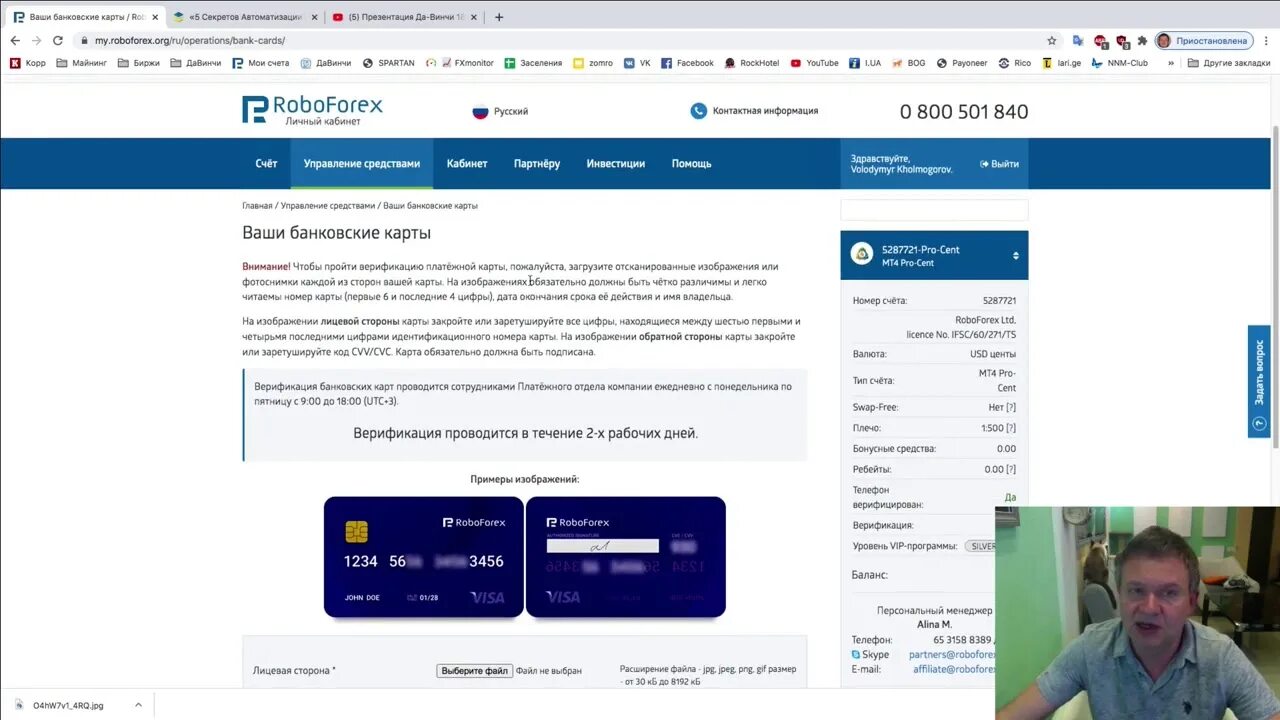Open the Корр bookmark
Image resolution: width=1280 pixels, height=720 pixels.
tap(28, 63)
